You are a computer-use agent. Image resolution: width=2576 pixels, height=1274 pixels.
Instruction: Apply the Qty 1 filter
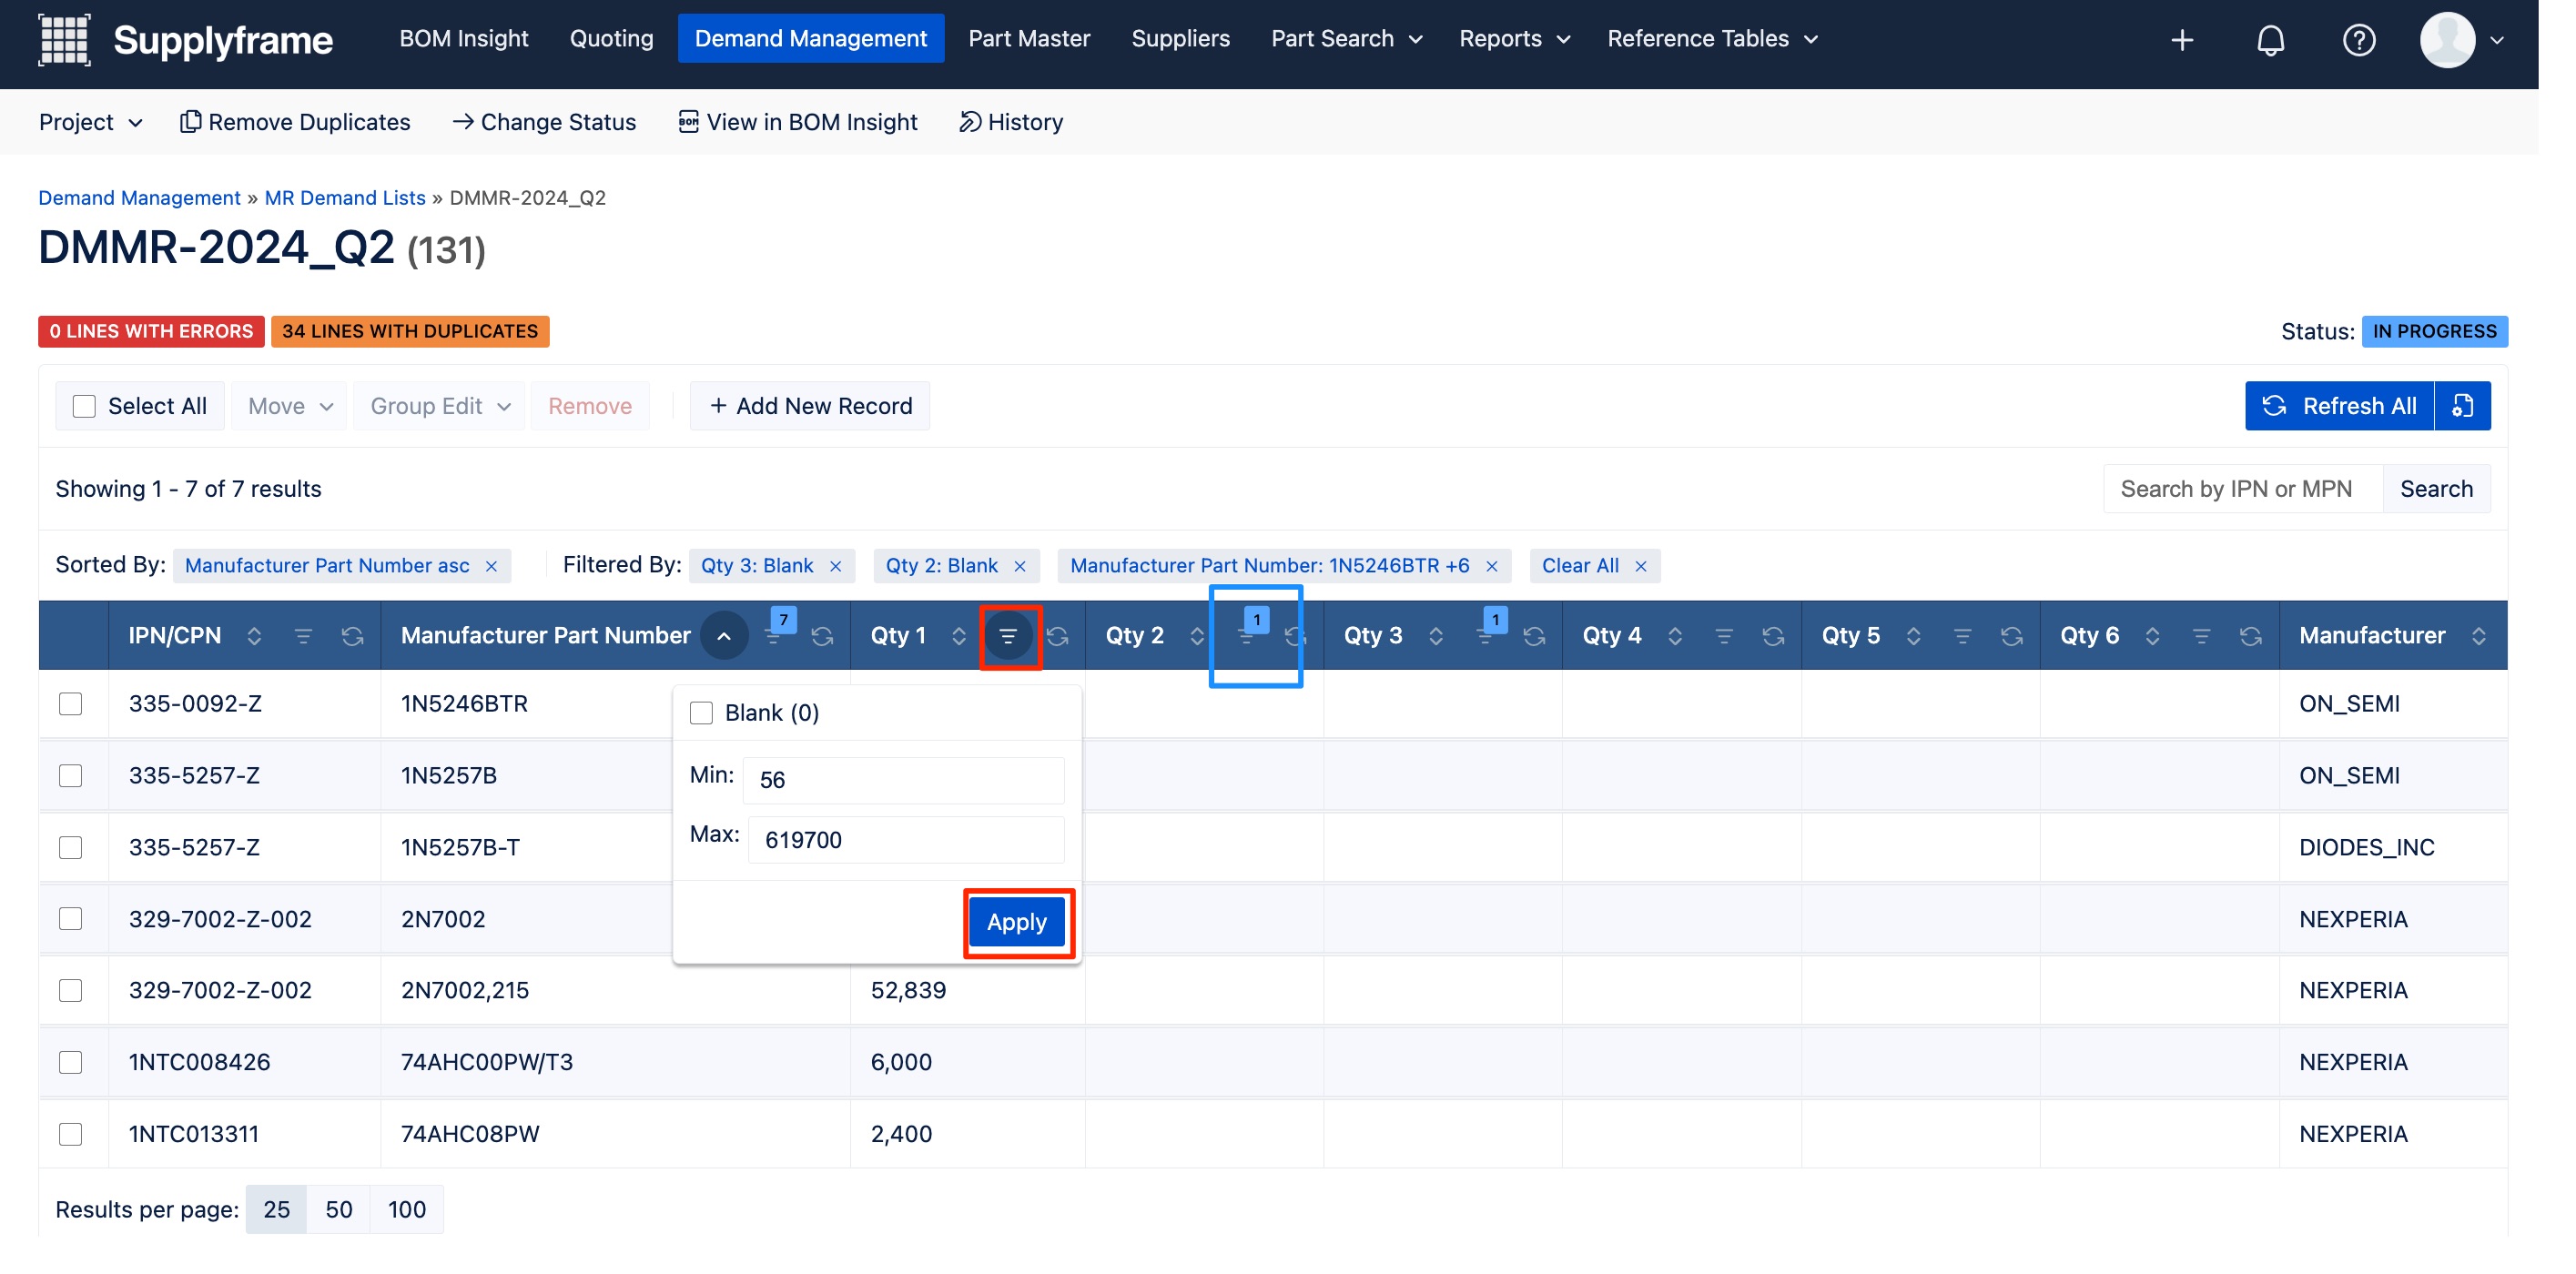(1016, 922)
